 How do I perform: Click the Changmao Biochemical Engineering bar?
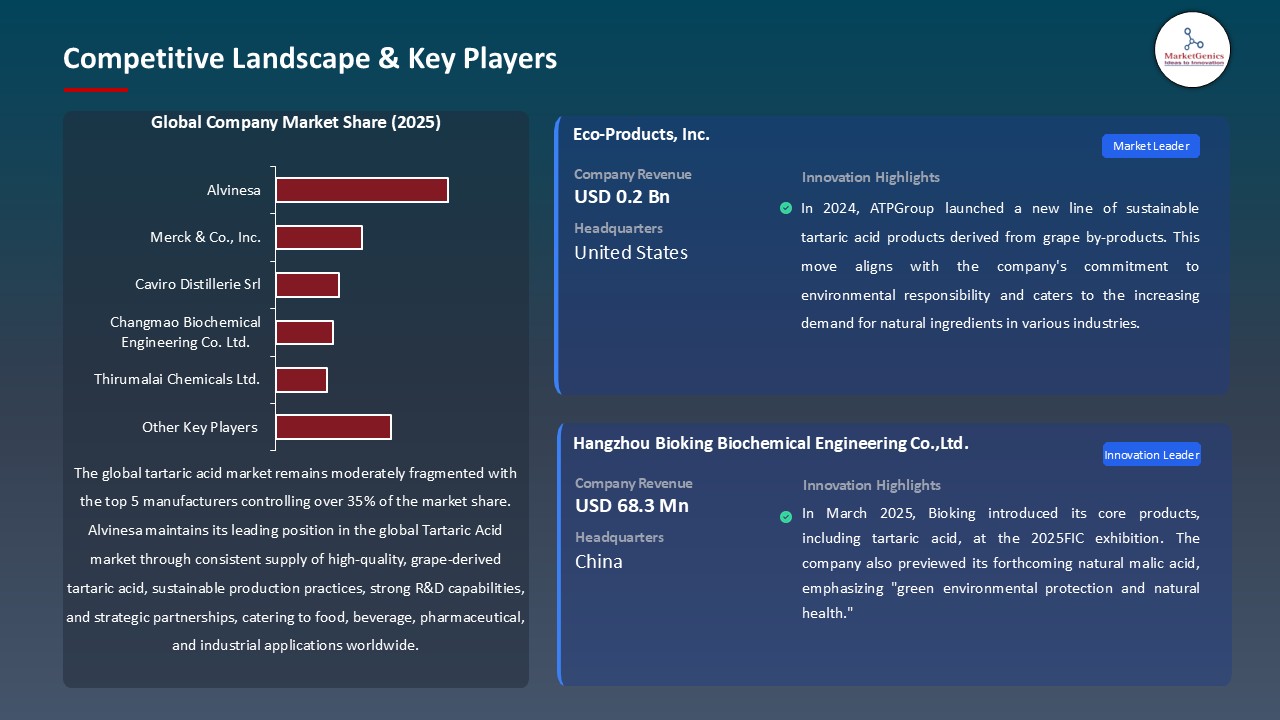pos(305,331)
